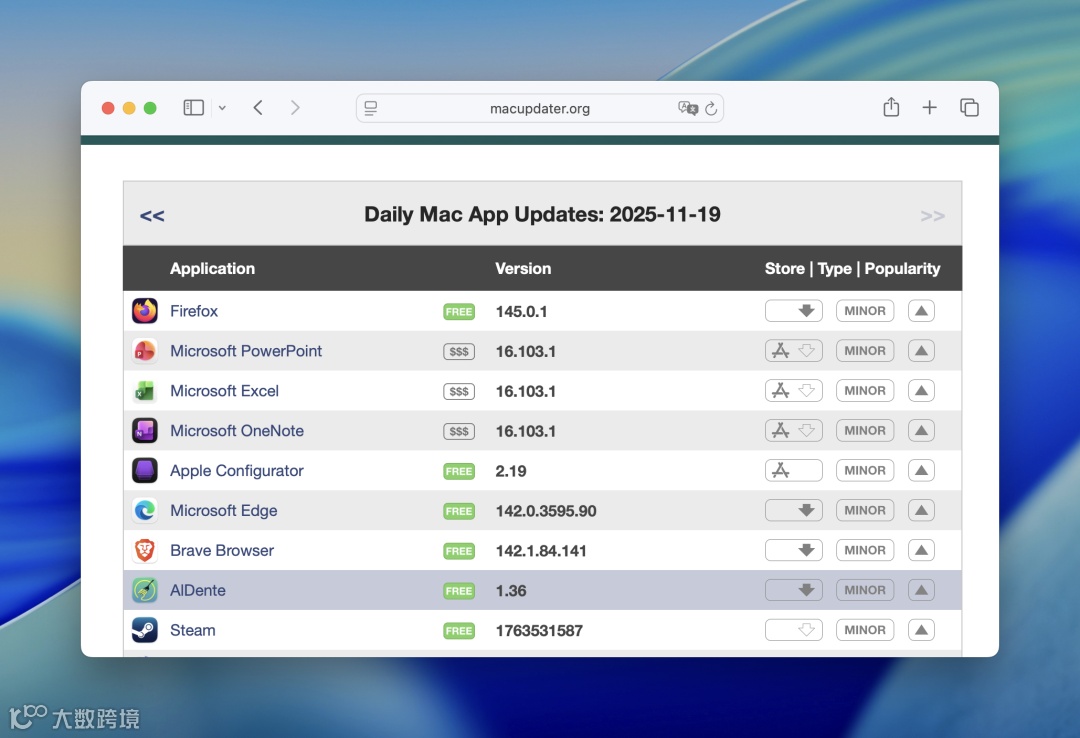This screenshot has width=1080, height=738.
Task: Click the popularity up-arrow for Steam
Action: [x=921, y=631]
